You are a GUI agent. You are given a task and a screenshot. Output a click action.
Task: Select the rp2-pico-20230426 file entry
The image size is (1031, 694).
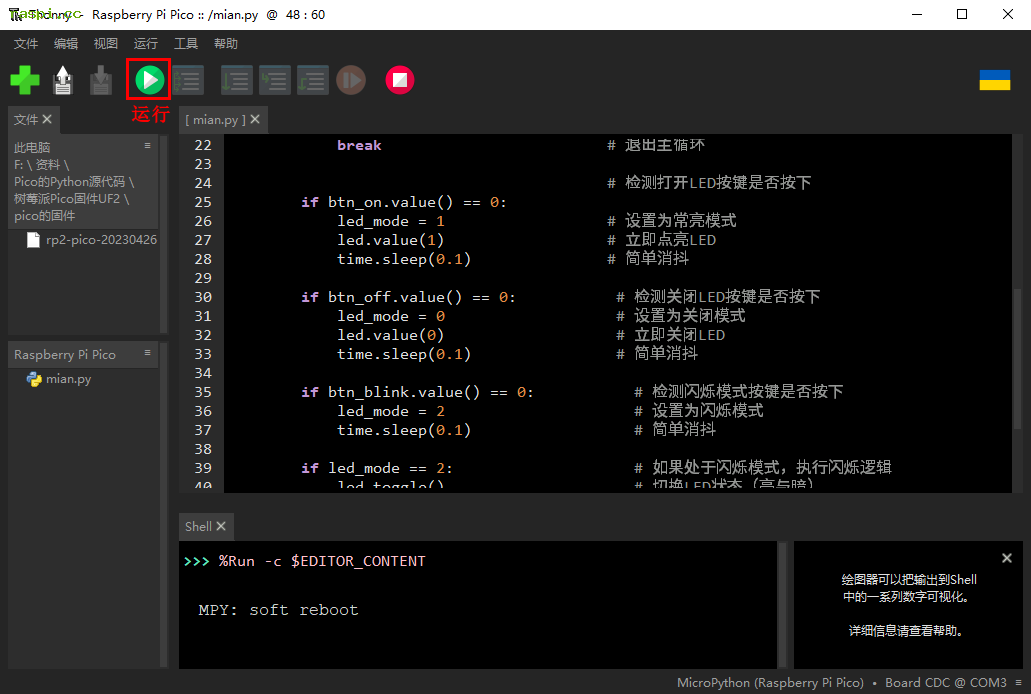tap(100, 240)
